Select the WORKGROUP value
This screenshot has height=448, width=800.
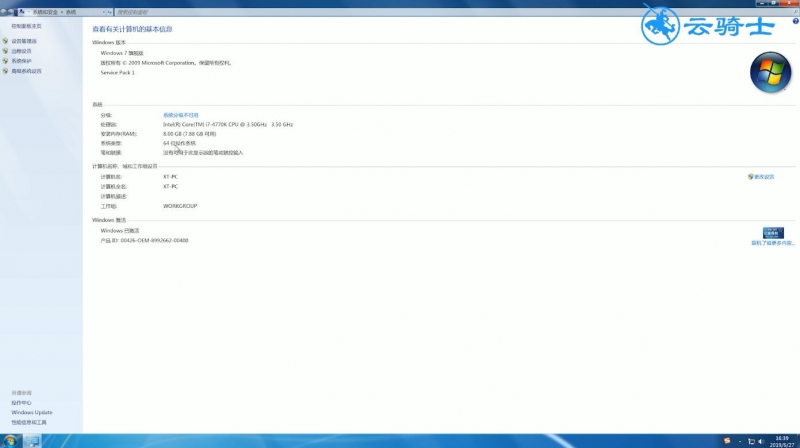click(x=180, y=206)
